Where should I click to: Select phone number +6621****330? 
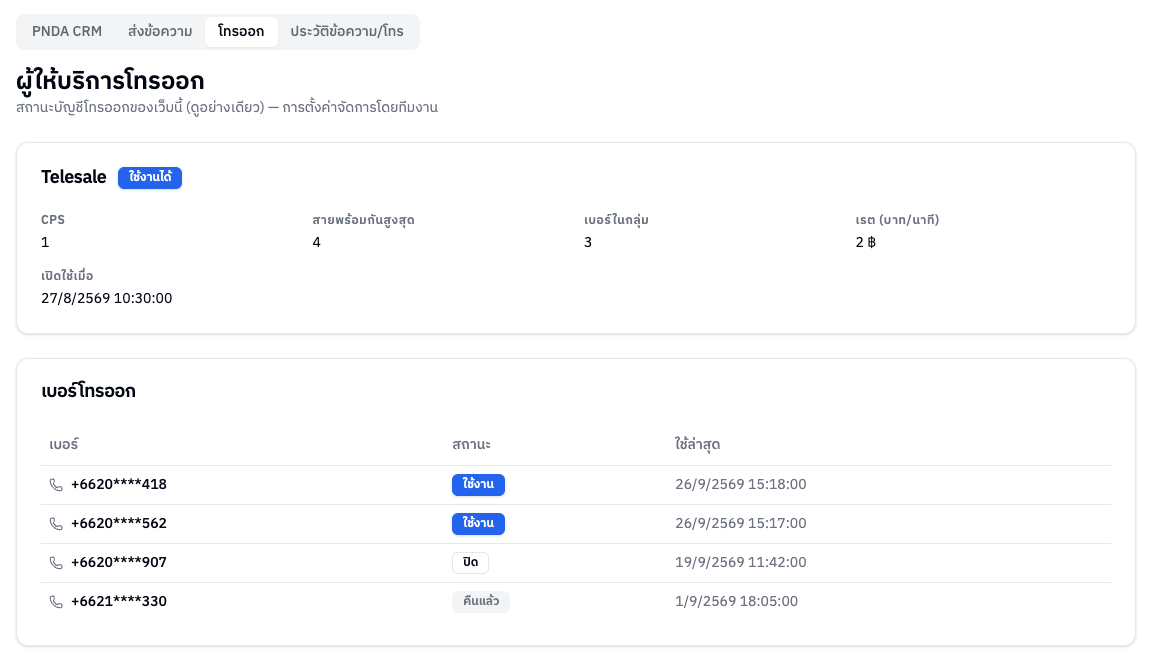coord(119,602)
